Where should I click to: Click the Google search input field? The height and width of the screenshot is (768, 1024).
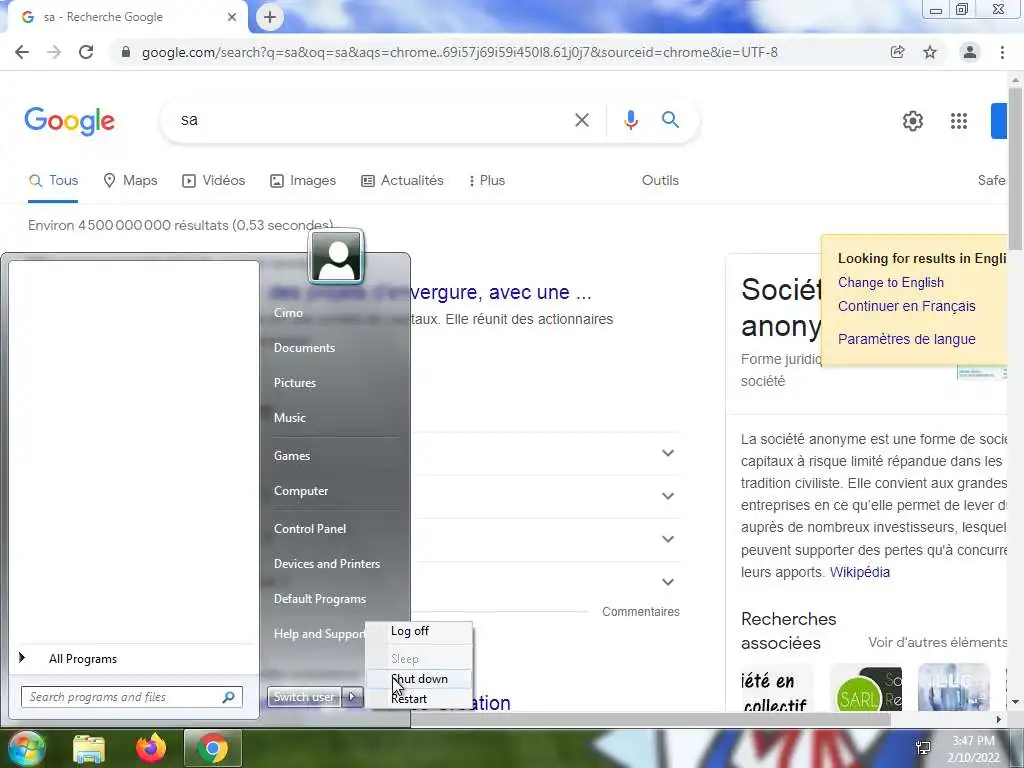tap(372, 120)
